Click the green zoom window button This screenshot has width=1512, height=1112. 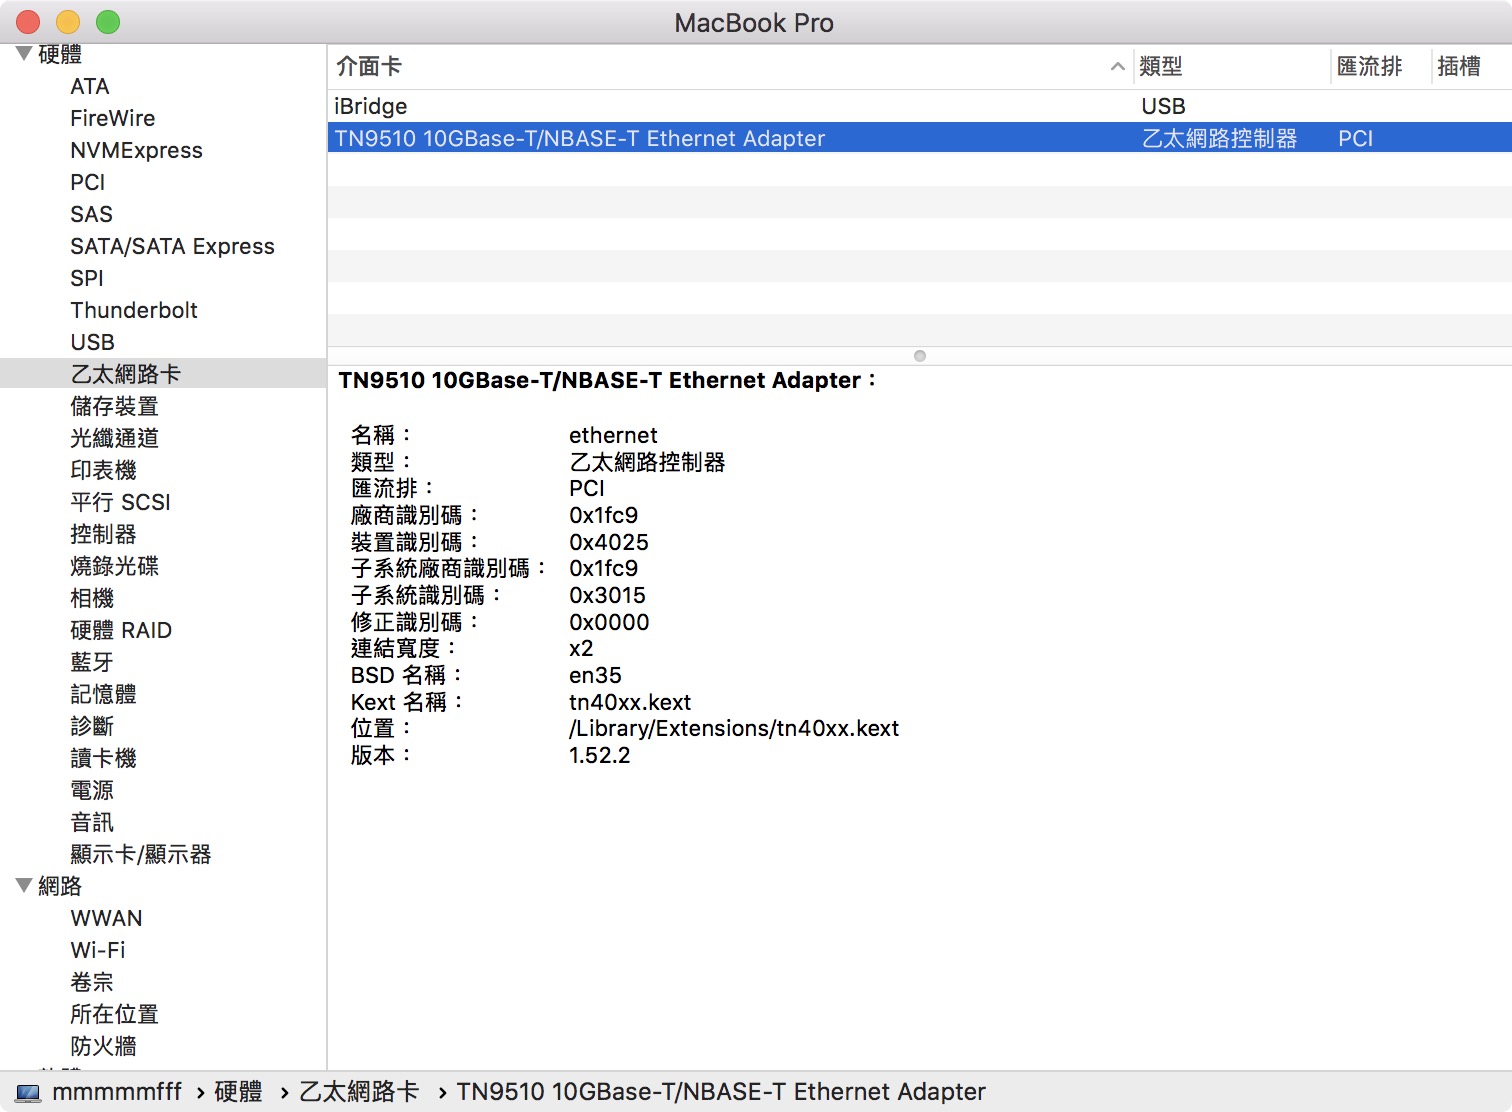107,22
